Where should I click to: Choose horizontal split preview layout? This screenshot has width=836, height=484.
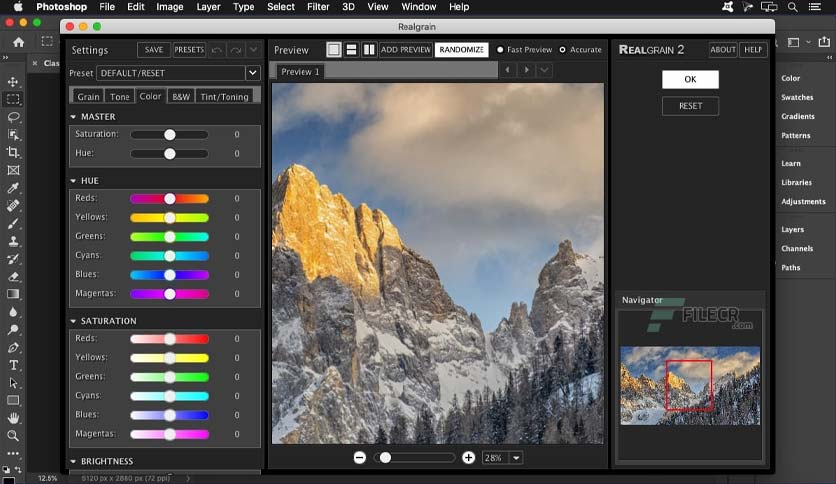pyautogui.click(x=351, y=50)
